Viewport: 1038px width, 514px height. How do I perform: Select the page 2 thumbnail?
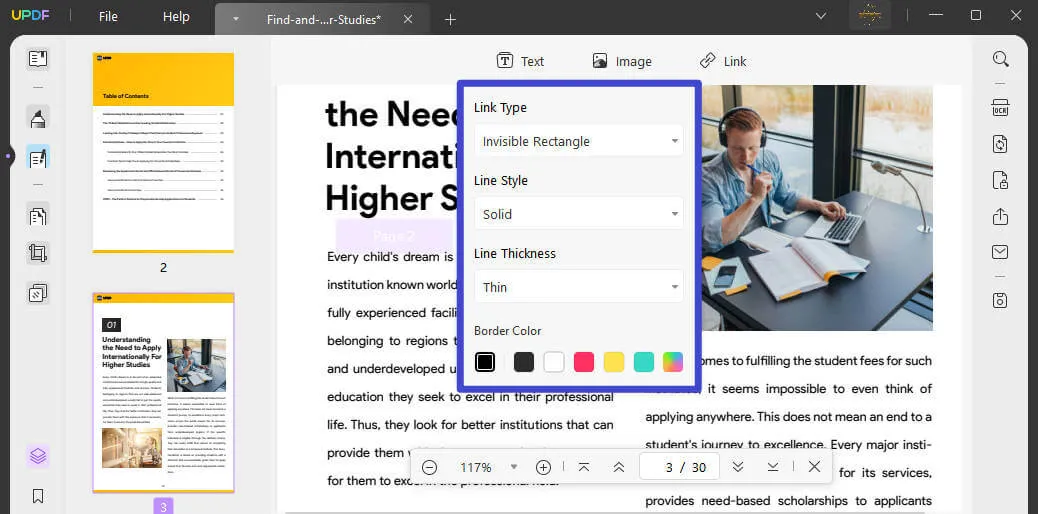point(163,152)
